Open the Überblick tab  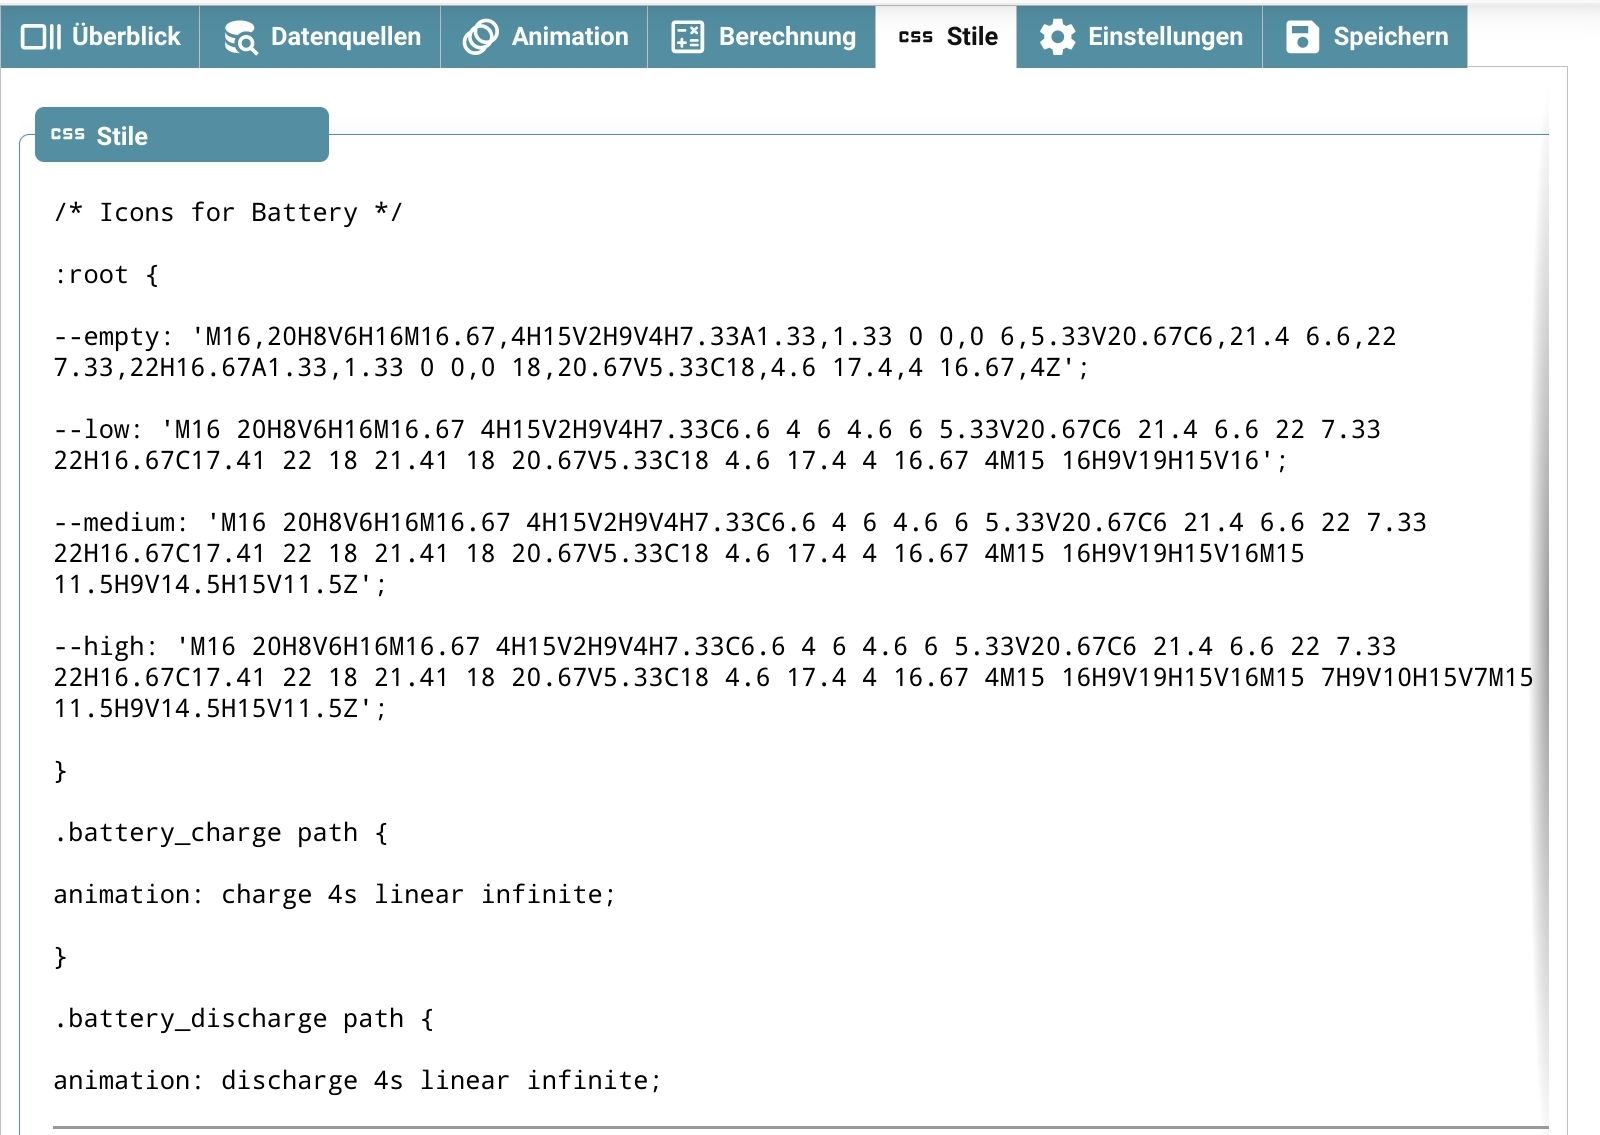point(100,37)
